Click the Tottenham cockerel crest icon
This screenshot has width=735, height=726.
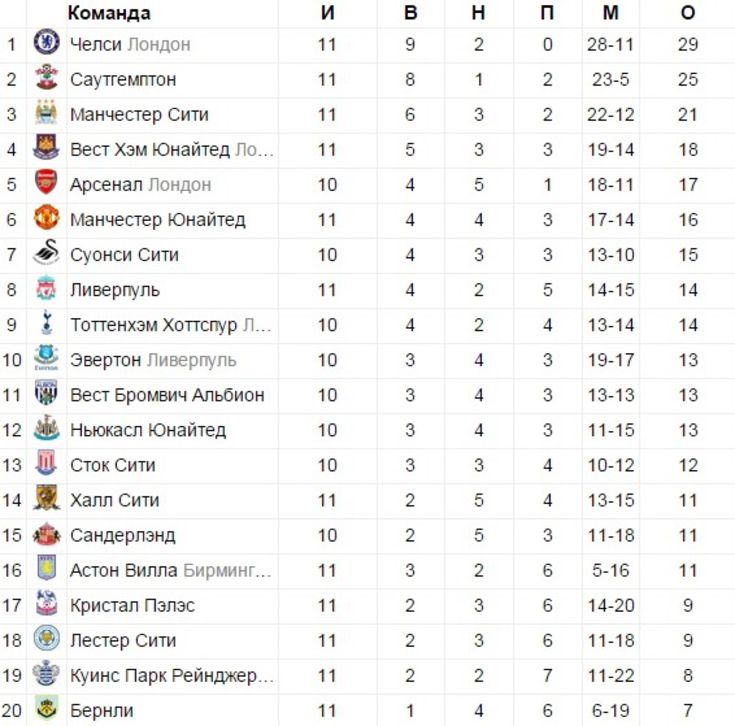point(46,322)
